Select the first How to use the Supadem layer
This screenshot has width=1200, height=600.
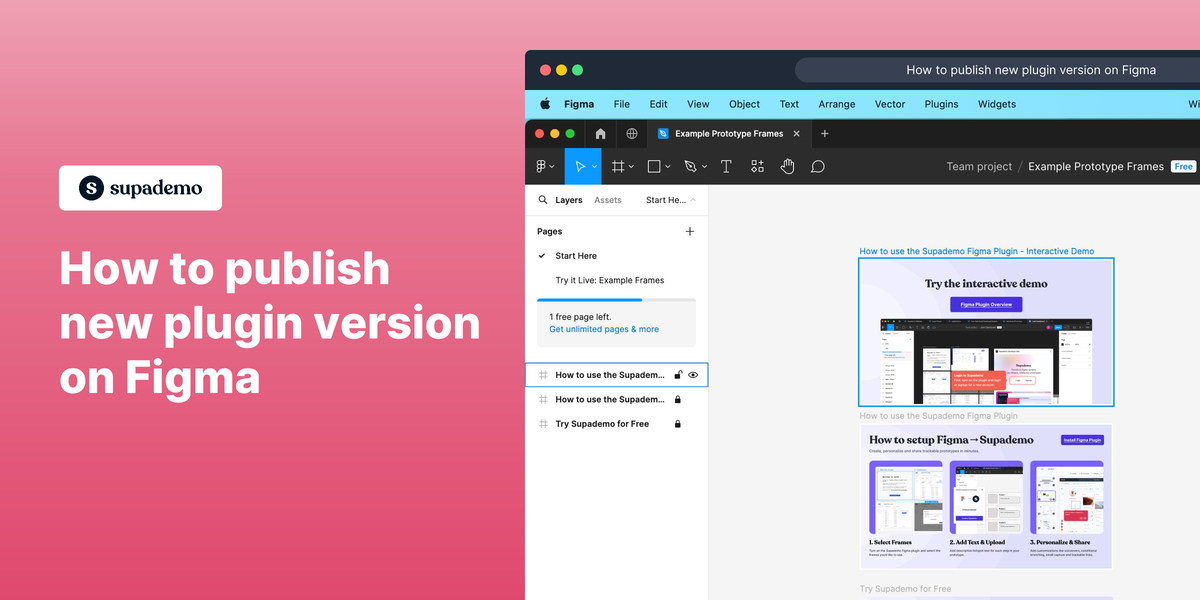616,375
